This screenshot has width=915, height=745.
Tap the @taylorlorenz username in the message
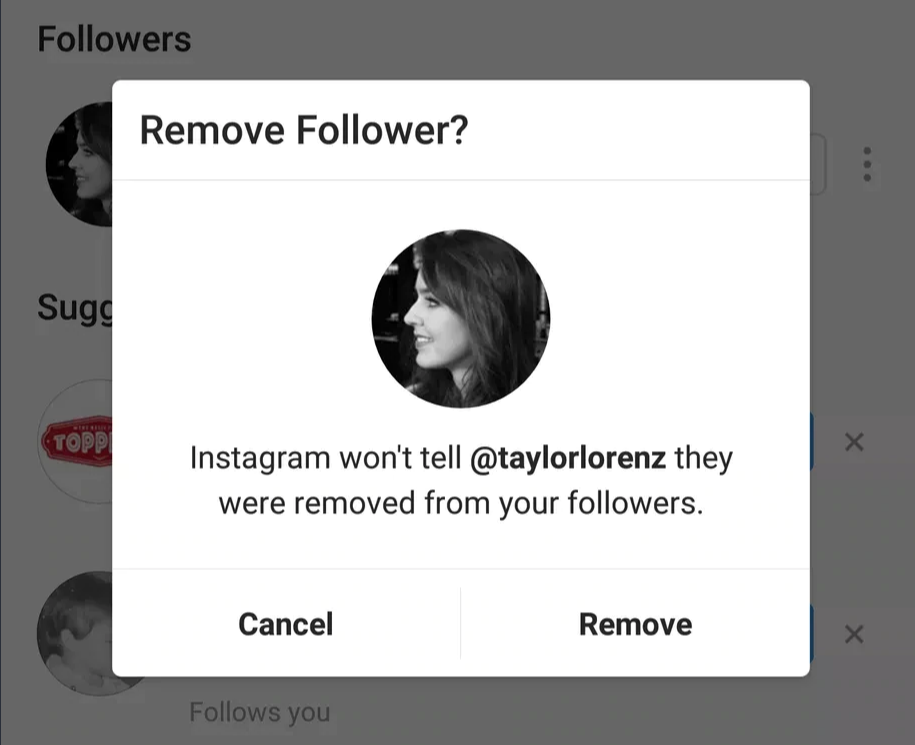[x=567, y=459]
